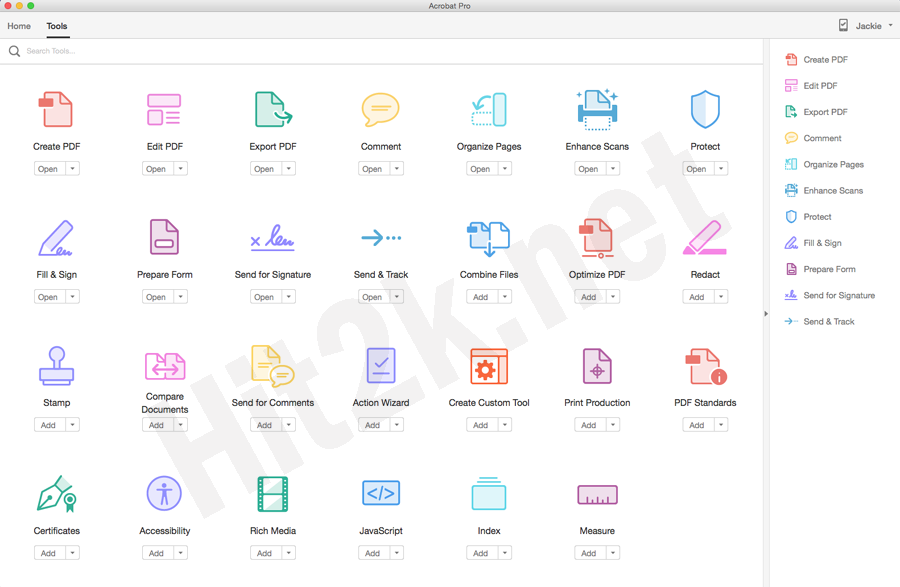The width and height of the screenshot is (900, 587).
Task: Click the Compare Documents icon
Action: [165, 366]
